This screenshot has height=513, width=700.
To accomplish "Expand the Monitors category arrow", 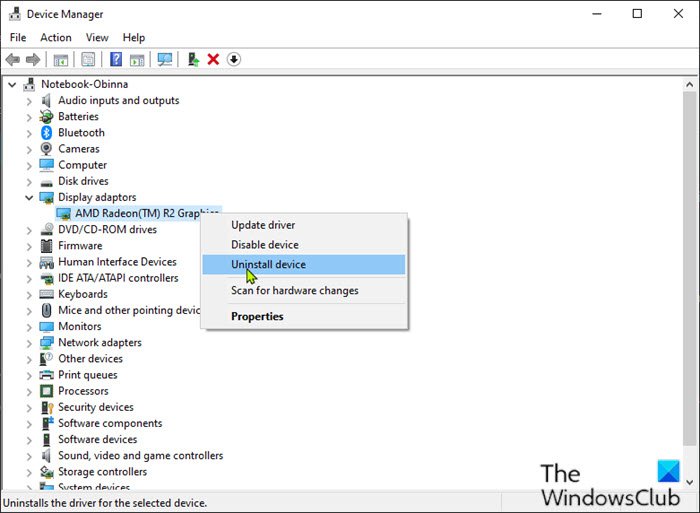I will pyautogui.click(x=29, y=327).
